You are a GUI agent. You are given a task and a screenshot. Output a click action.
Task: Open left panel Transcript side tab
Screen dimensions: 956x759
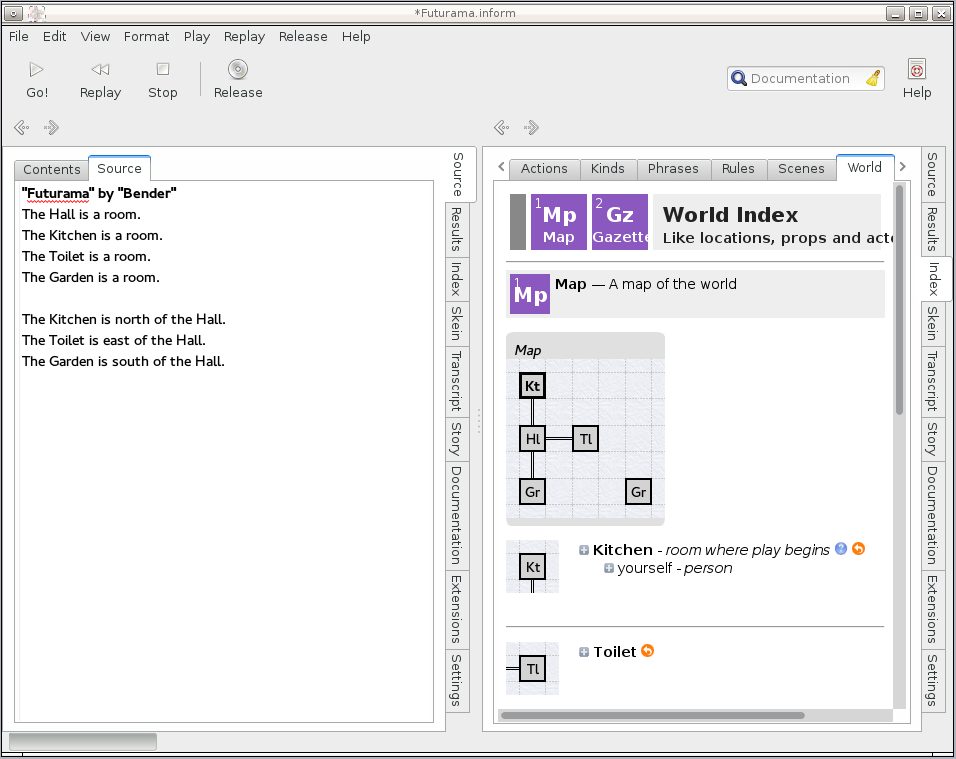point(456,380)
